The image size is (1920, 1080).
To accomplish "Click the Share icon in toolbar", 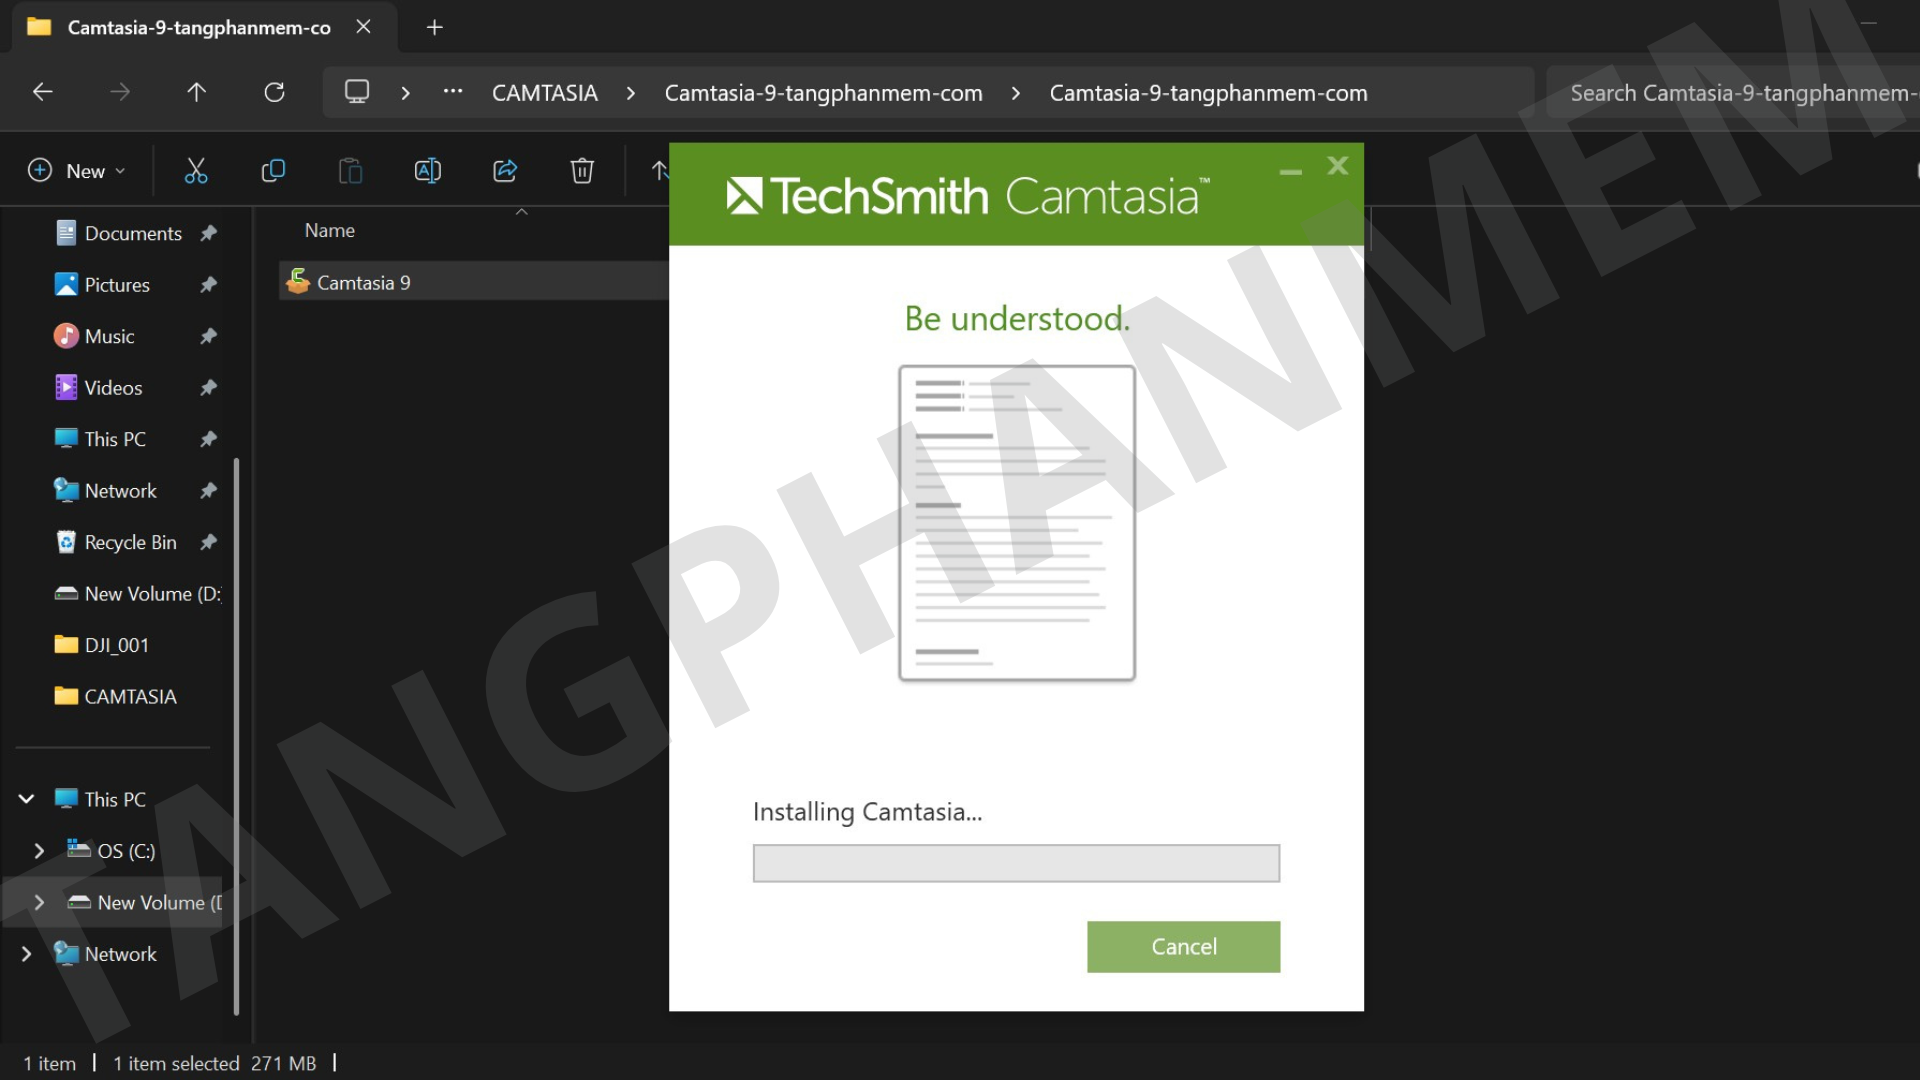I will (505, 171).
